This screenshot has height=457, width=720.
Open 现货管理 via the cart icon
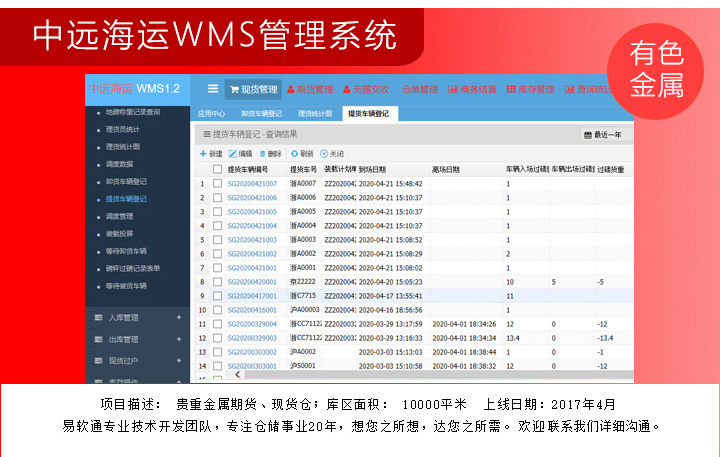pos(236,89)
